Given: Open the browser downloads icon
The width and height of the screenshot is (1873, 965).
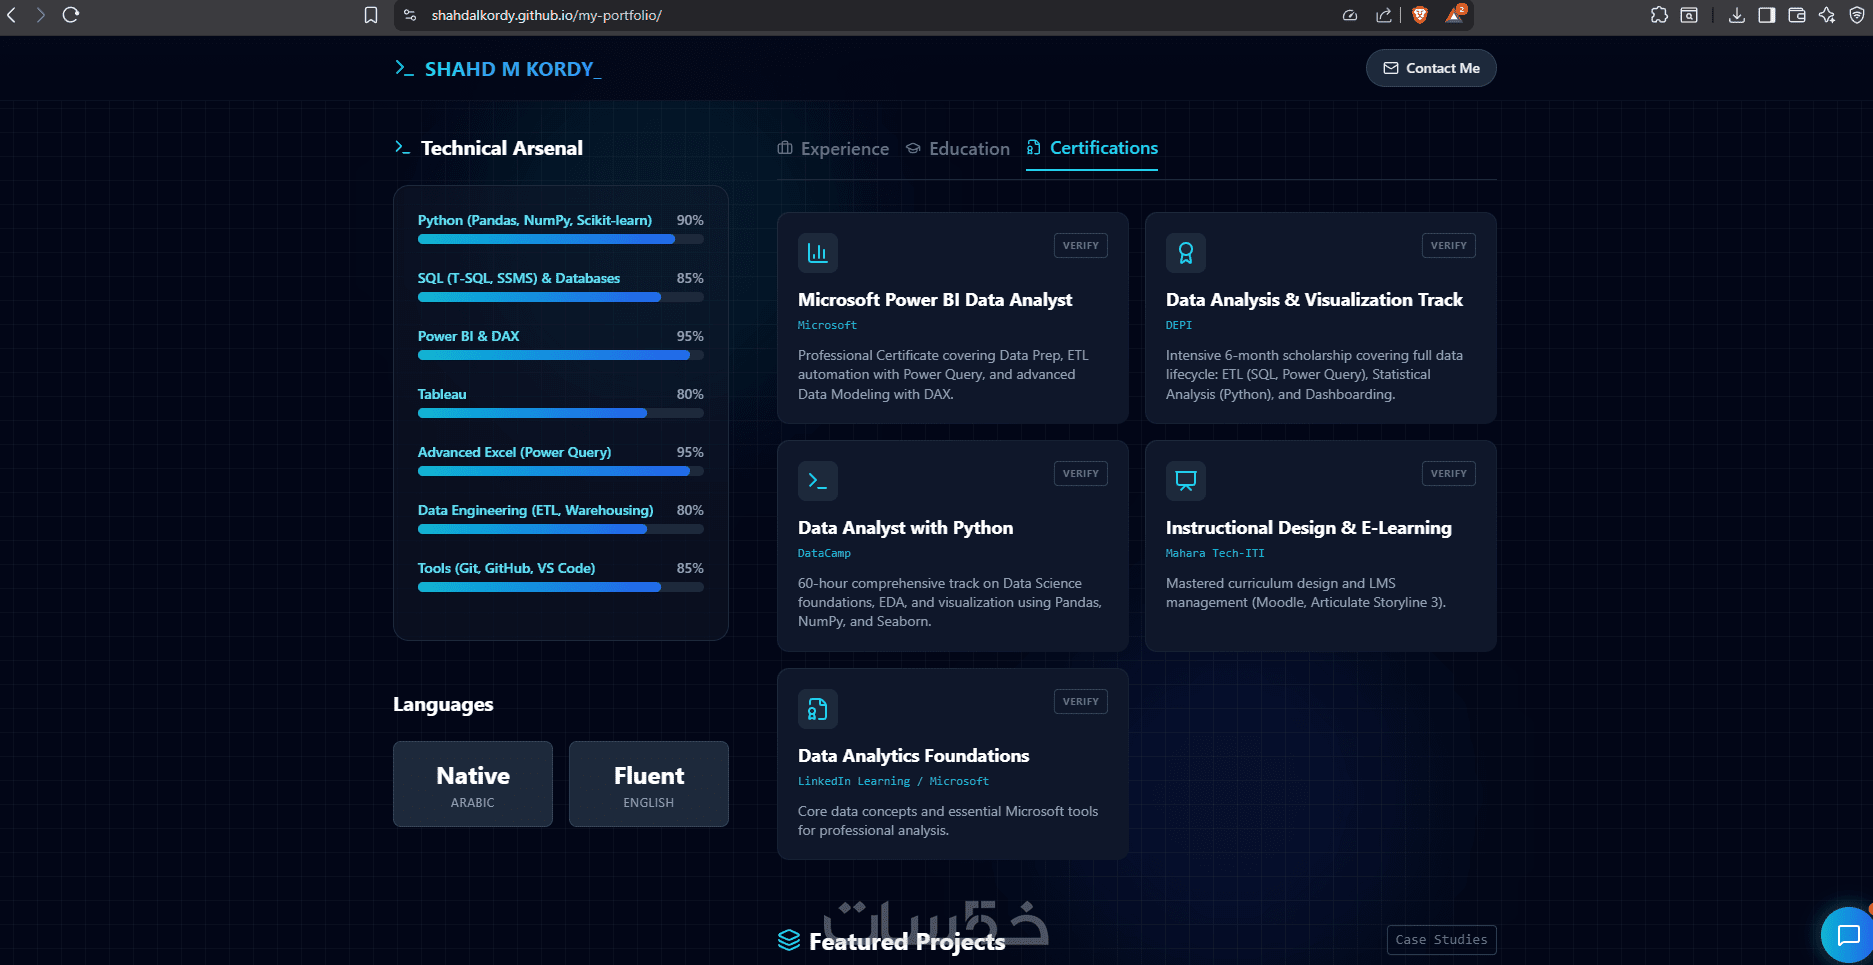Looking at the screenshot, I should pos(1737,15).
